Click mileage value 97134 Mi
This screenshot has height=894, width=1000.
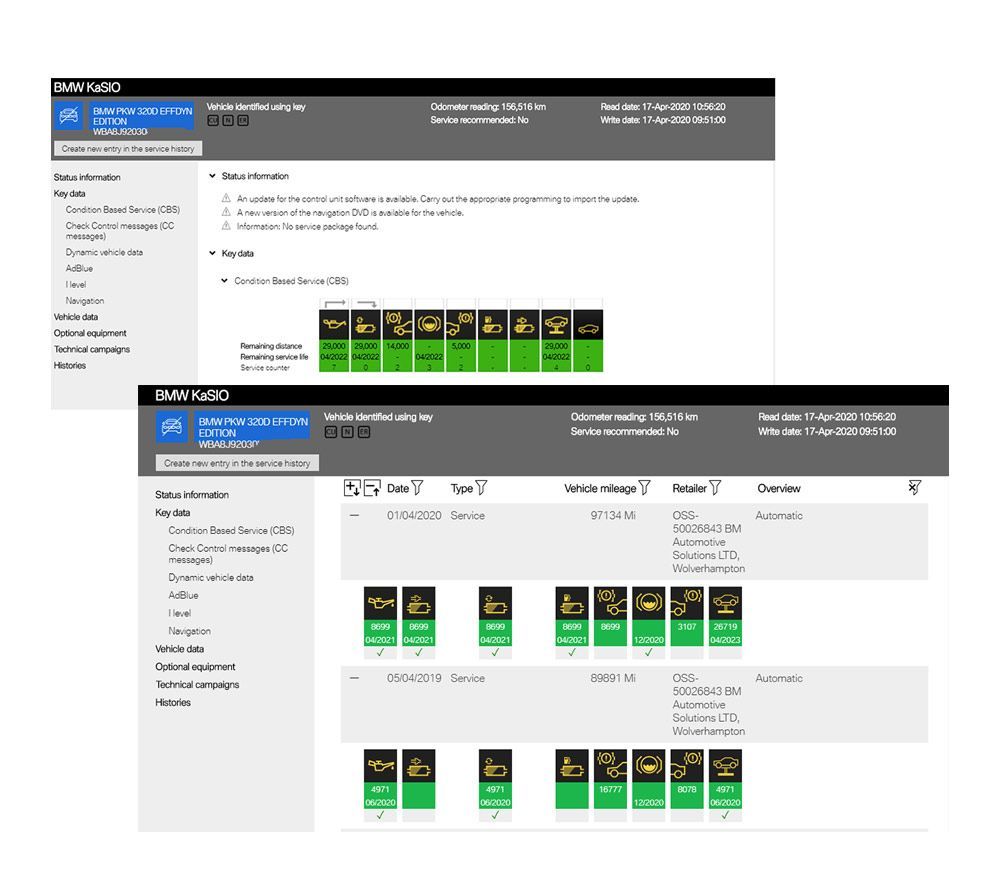(x=613, y=515)
